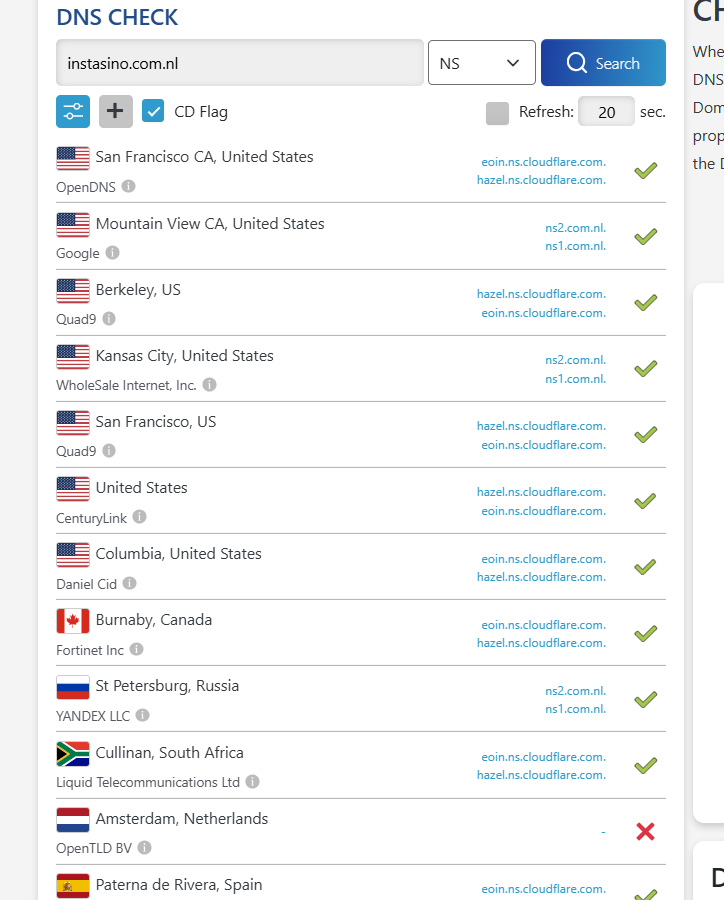Click the plus add-server icon button
Screen dimensions: 724x900
pyautogui.click(x=116, y=112)
